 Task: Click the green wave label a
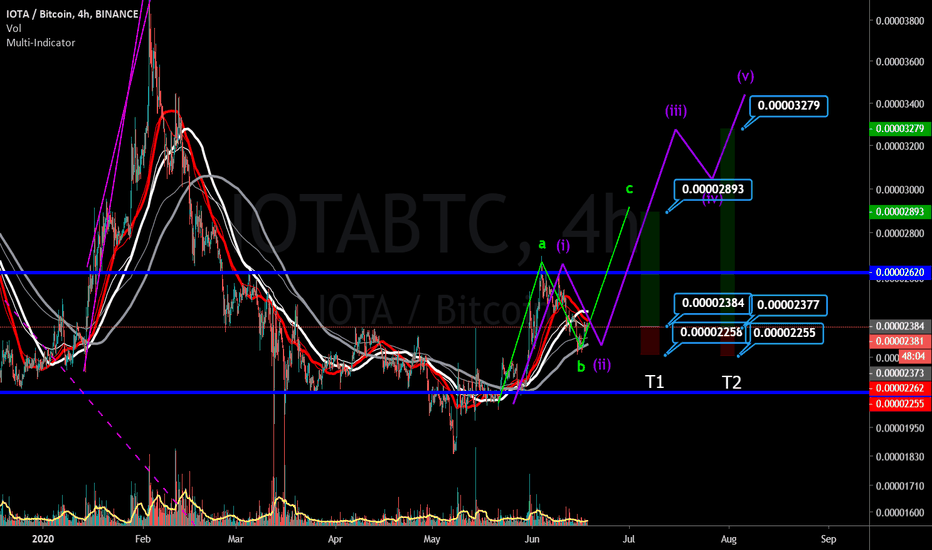541,244
